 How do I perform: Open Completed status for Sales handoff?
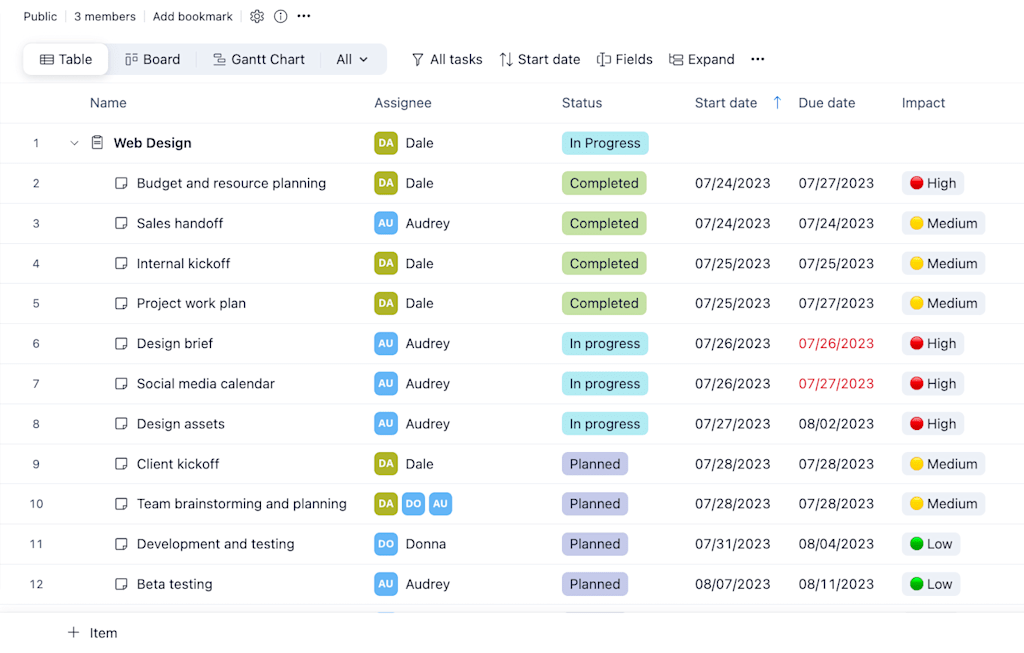604,223
